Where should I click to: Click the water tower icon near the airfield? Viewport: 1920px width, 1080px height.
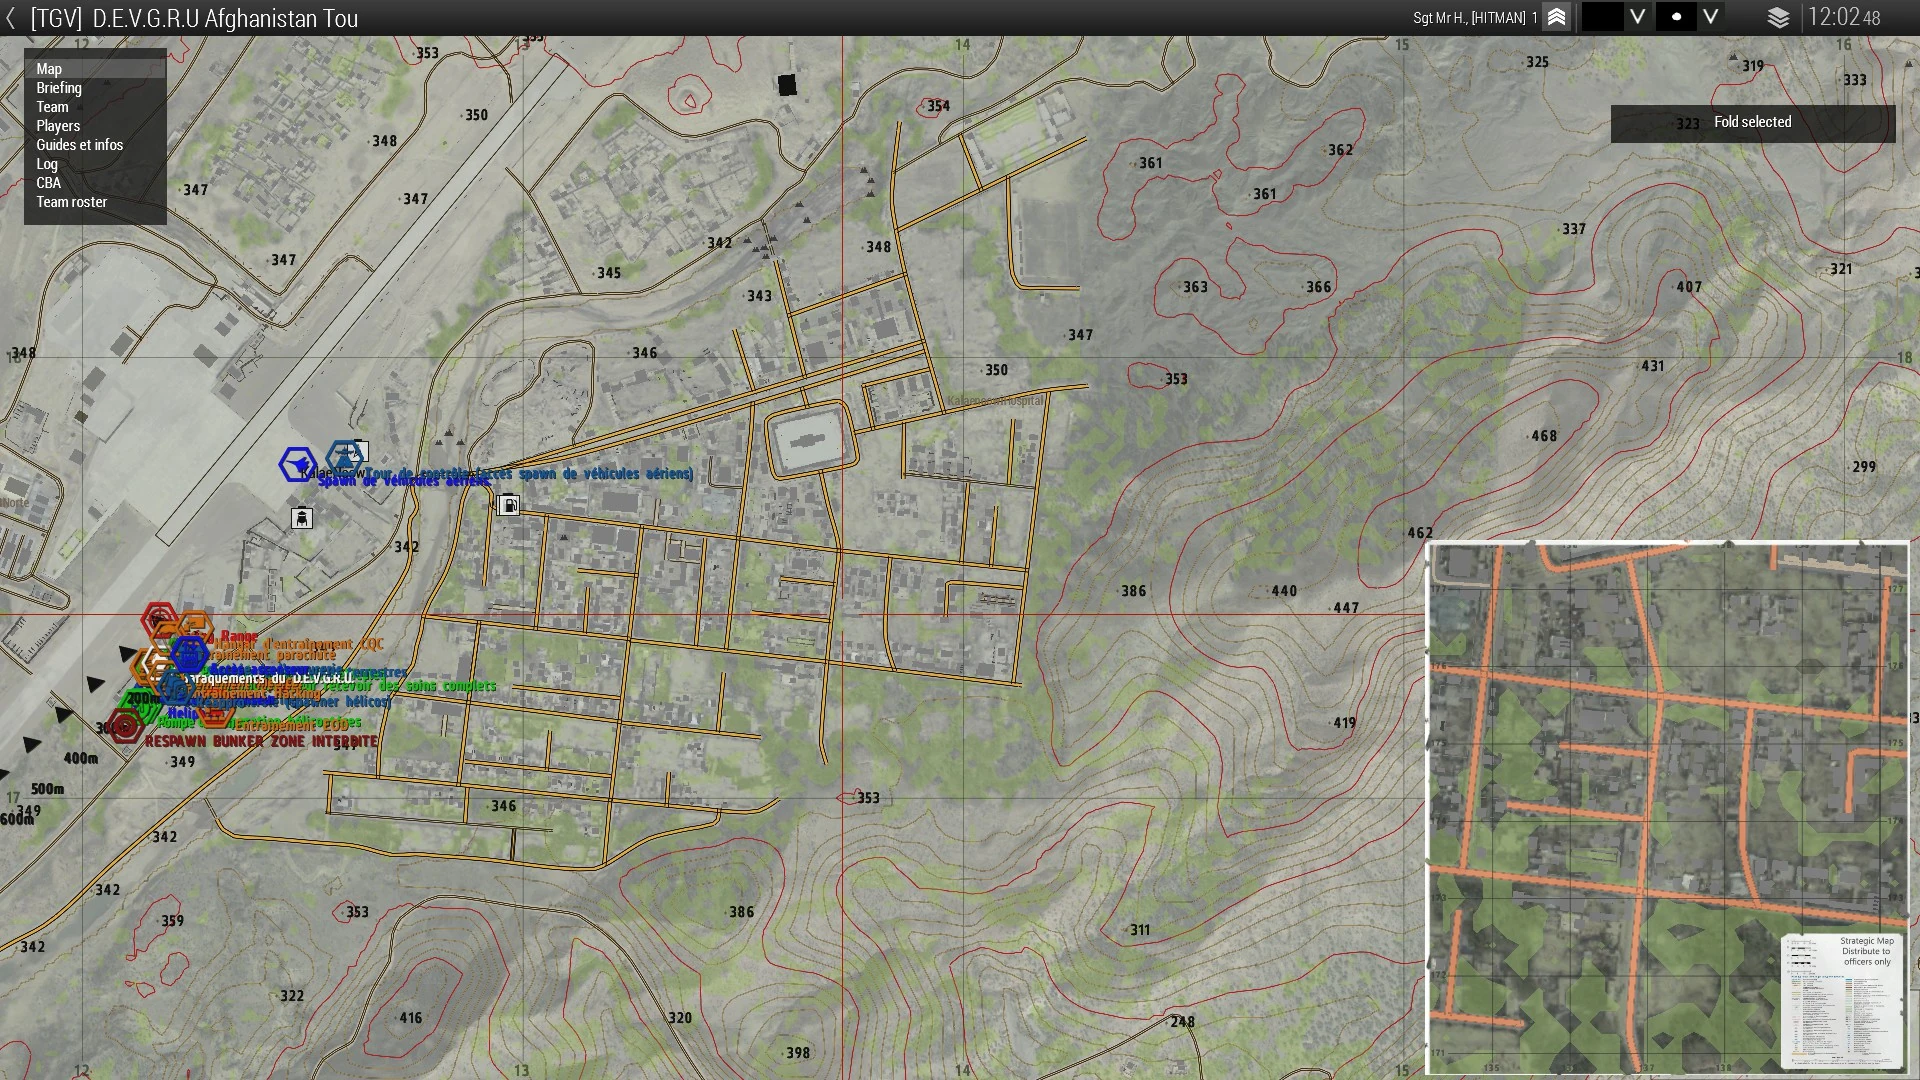301,518
